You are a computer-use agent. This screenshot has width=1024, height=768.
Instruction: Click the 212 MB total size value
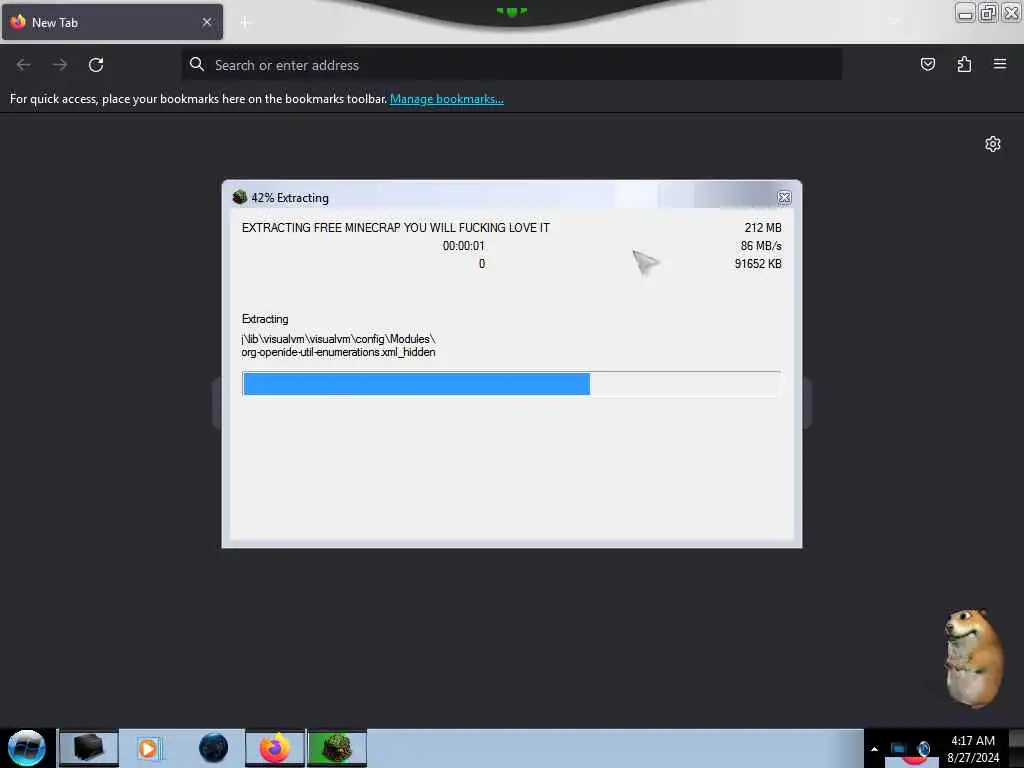click(763, 228)
